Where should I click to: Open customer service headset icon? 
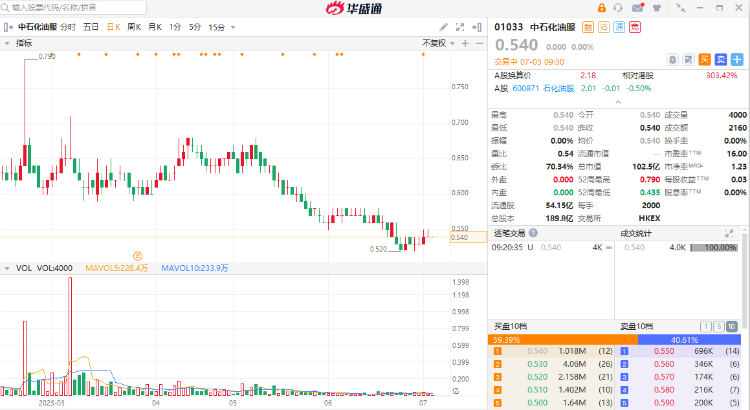point(618,8)
